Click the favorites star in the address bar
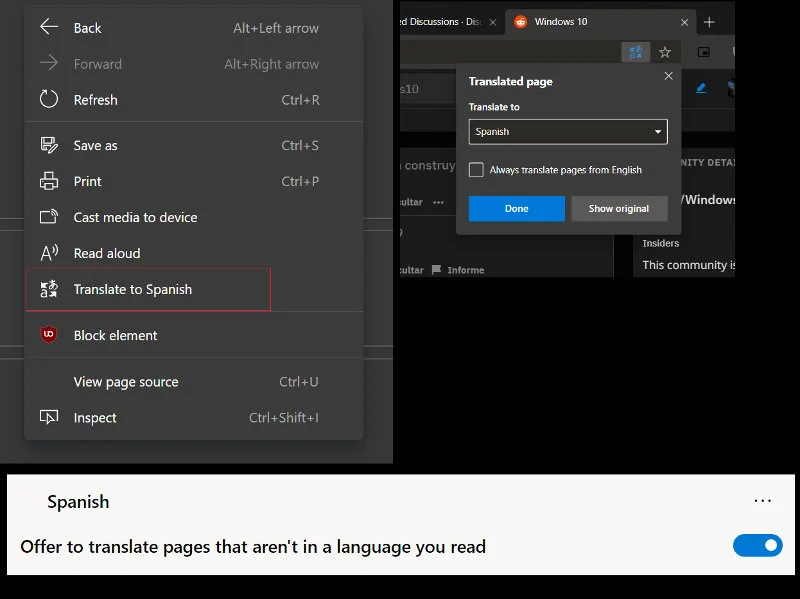 (x=665, y=51)
